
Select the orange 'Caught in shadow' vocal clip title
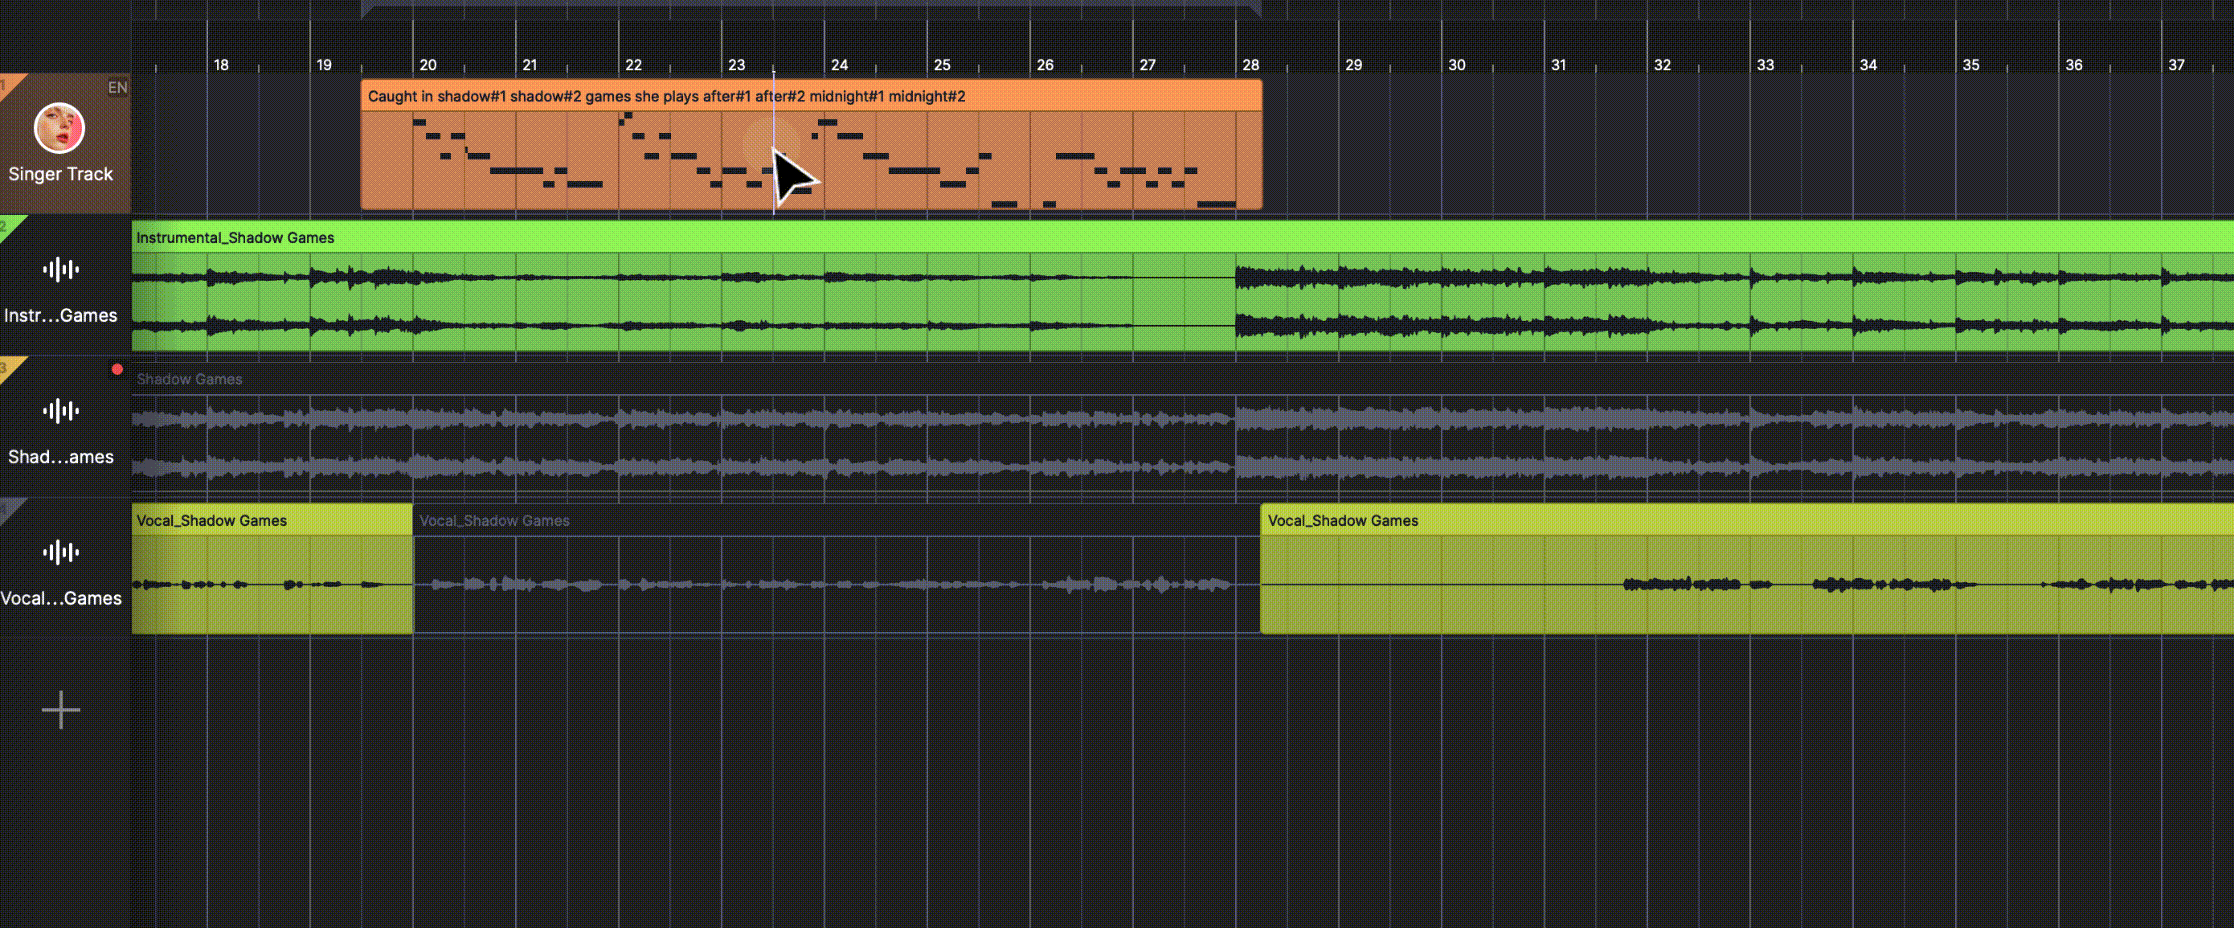coord(666,96)
